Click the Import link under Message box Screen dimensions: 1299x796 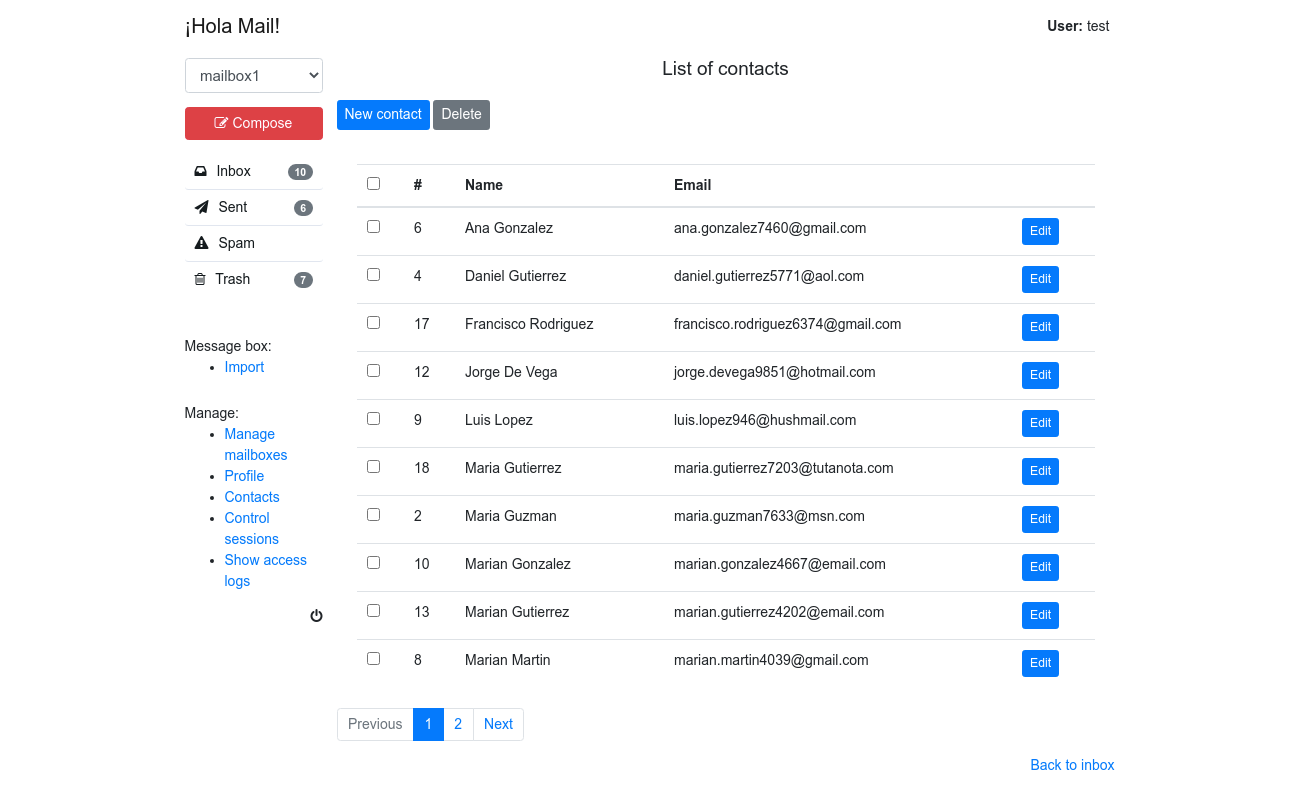click(x=244, y=367)
